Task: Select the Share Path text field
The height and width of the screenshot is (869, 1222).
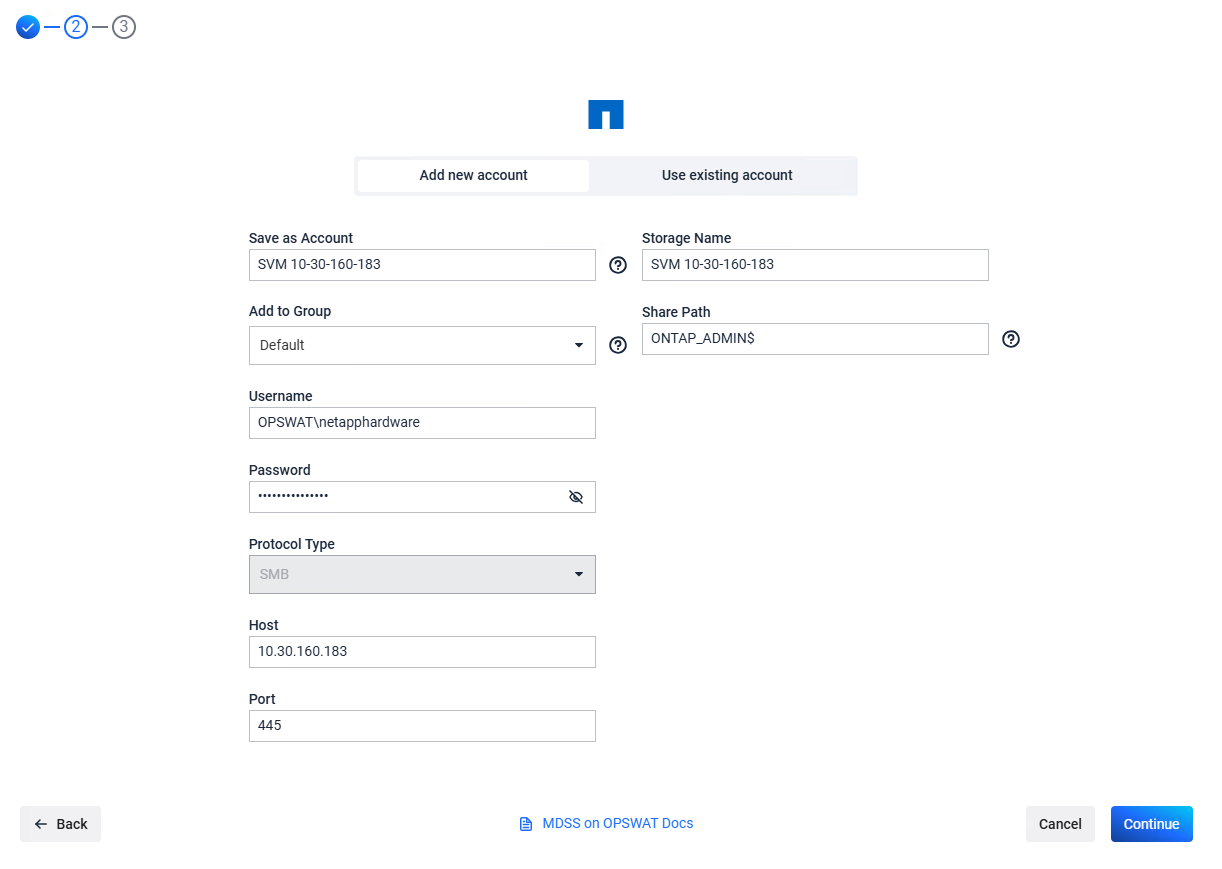Action: [815, 339]
